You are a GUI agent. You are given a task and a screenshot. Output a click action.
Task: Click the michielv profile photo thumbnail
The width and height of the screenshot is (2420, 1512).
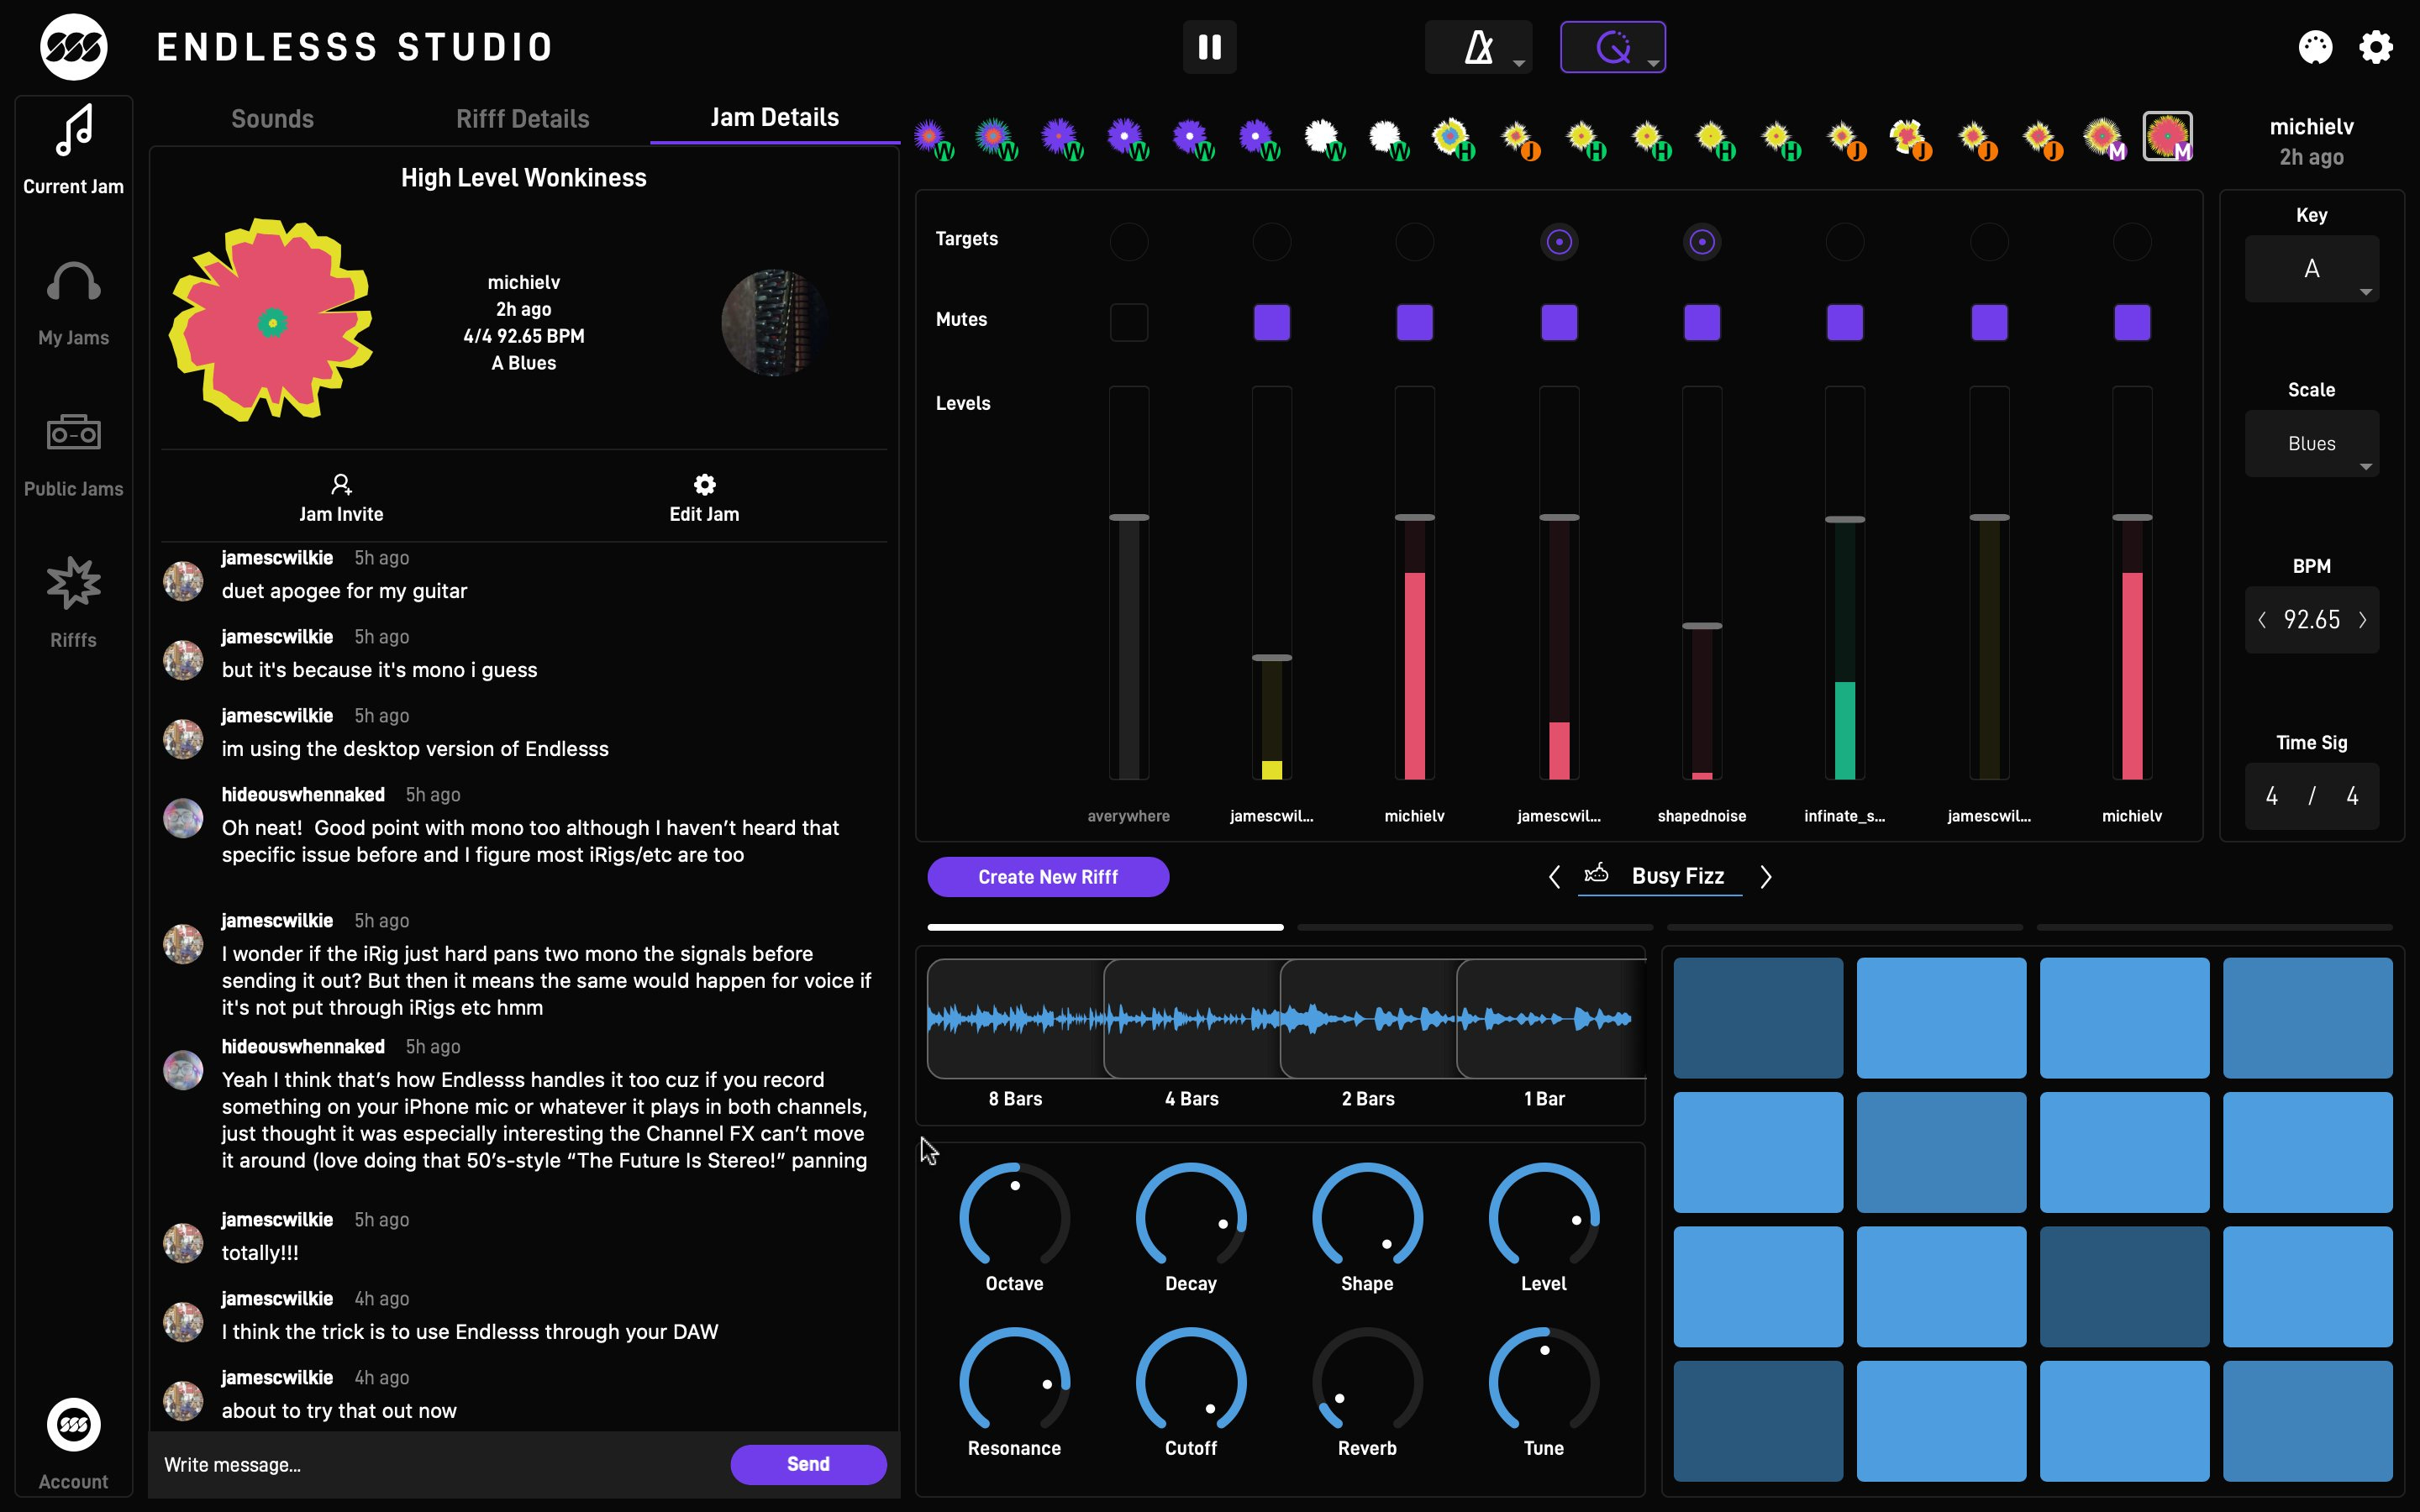[774, 322]
